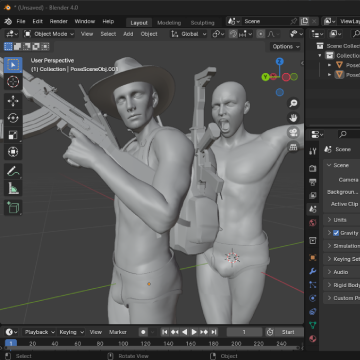Click the green Y axis gizmo

266,77
